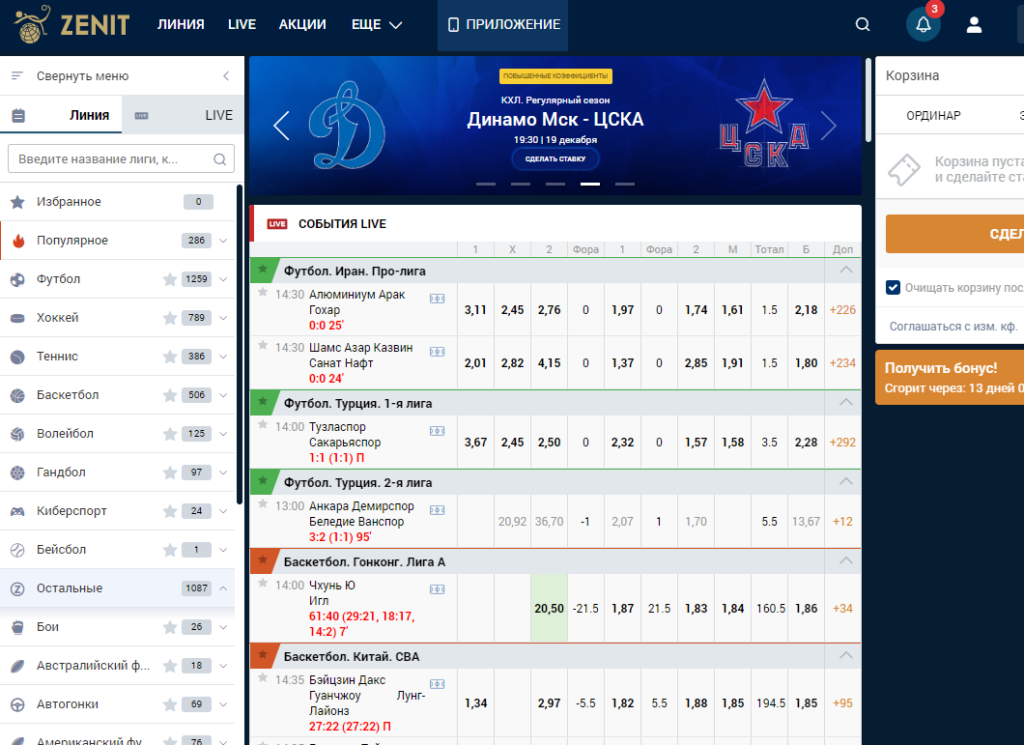Click the Теннис ball icon in sidebar
The width and height of the screenshot is (1024, 745).
coord(18,357)
